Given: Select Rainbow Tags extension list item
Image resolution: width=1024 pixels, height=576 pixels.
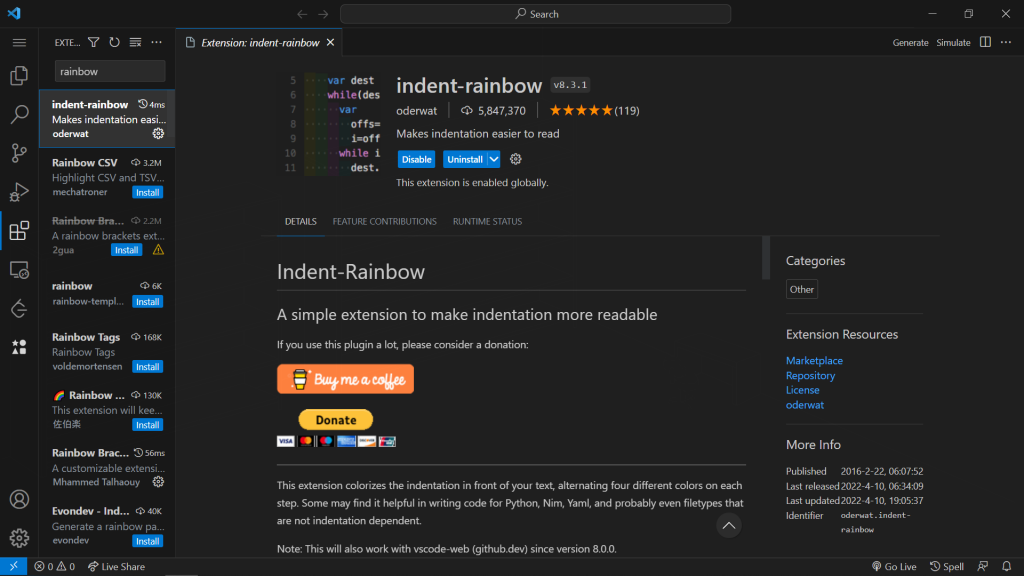Looking at the screenshot, I should 107,351.
